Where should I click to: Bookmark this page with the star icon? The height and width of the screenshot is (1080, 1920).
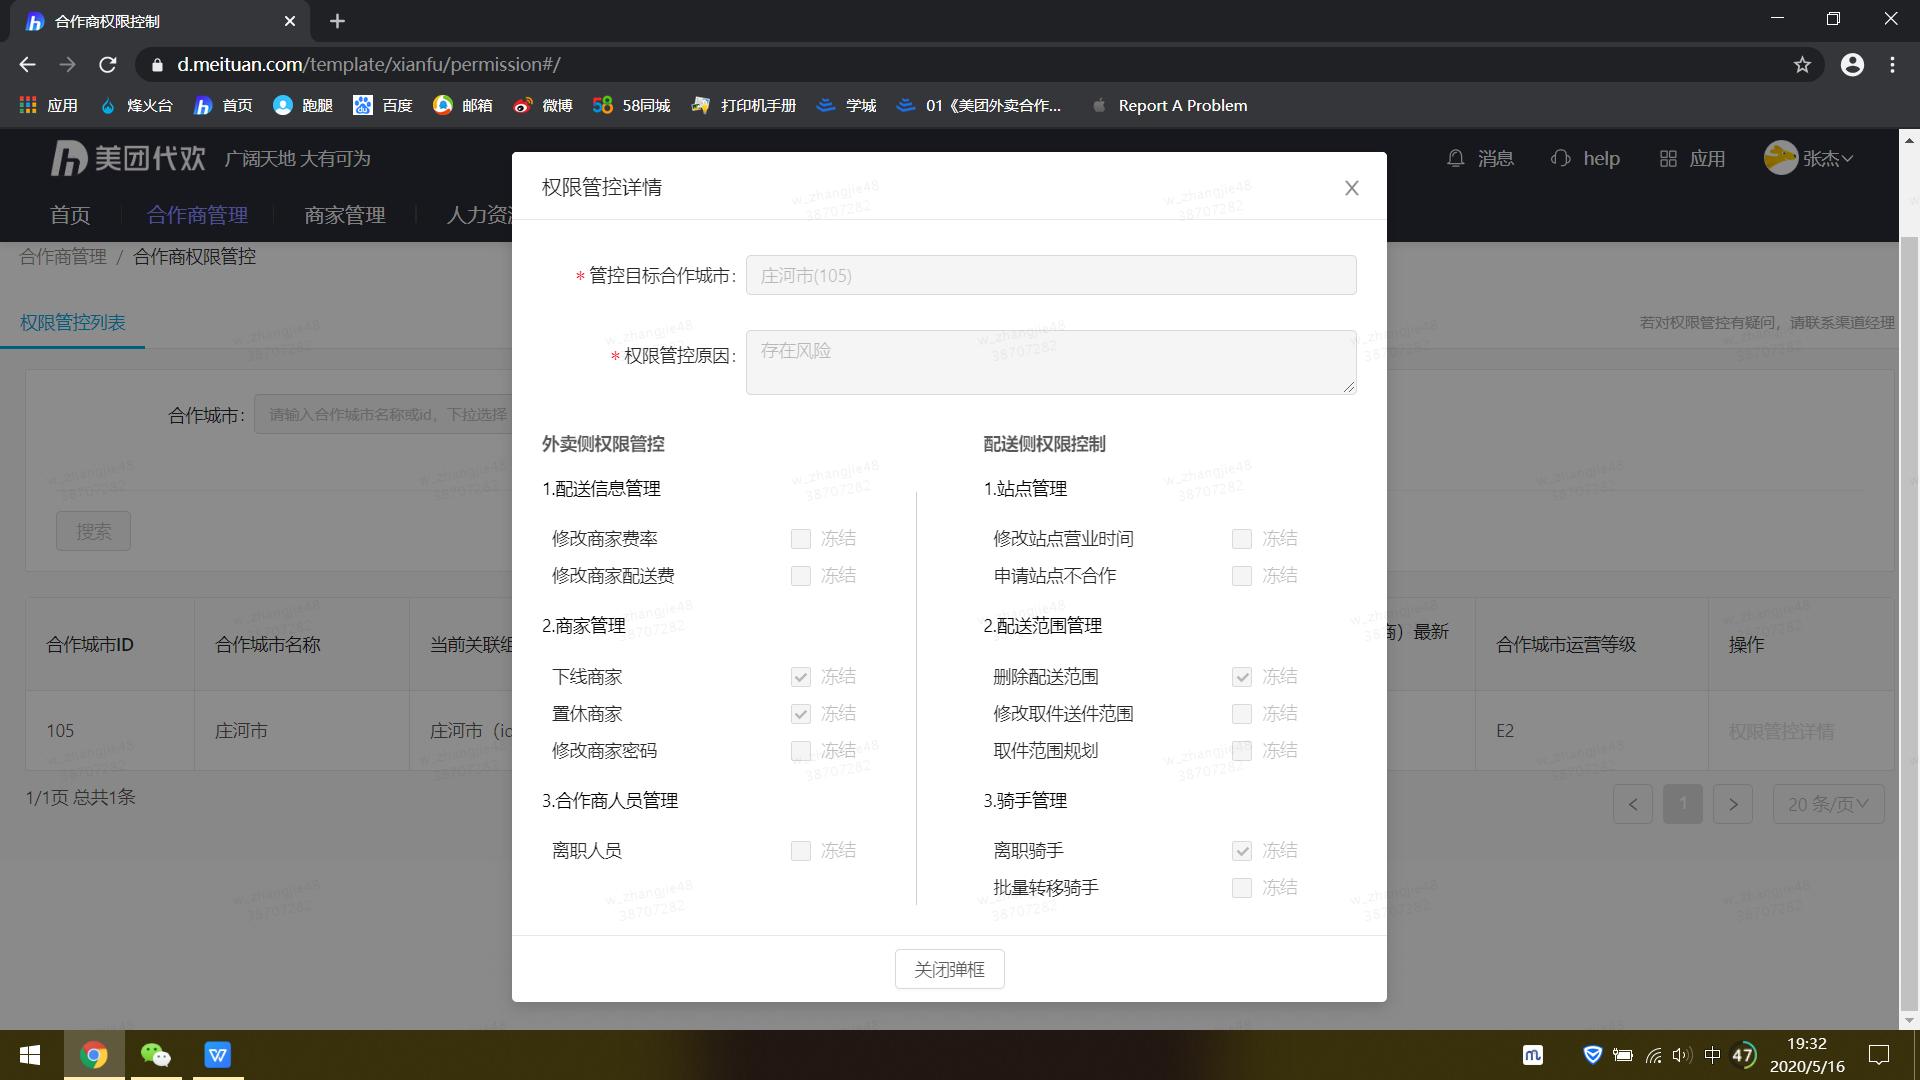point(1803,64)
